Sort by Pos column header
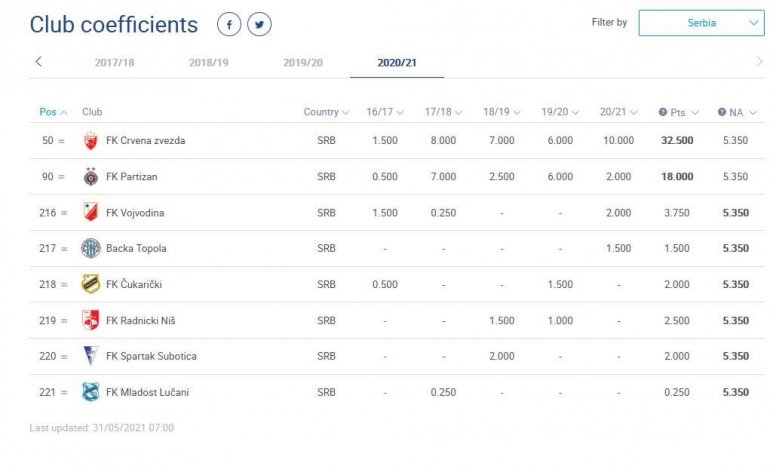This screenshot has height=472, width=770. (x=53, y=112)
